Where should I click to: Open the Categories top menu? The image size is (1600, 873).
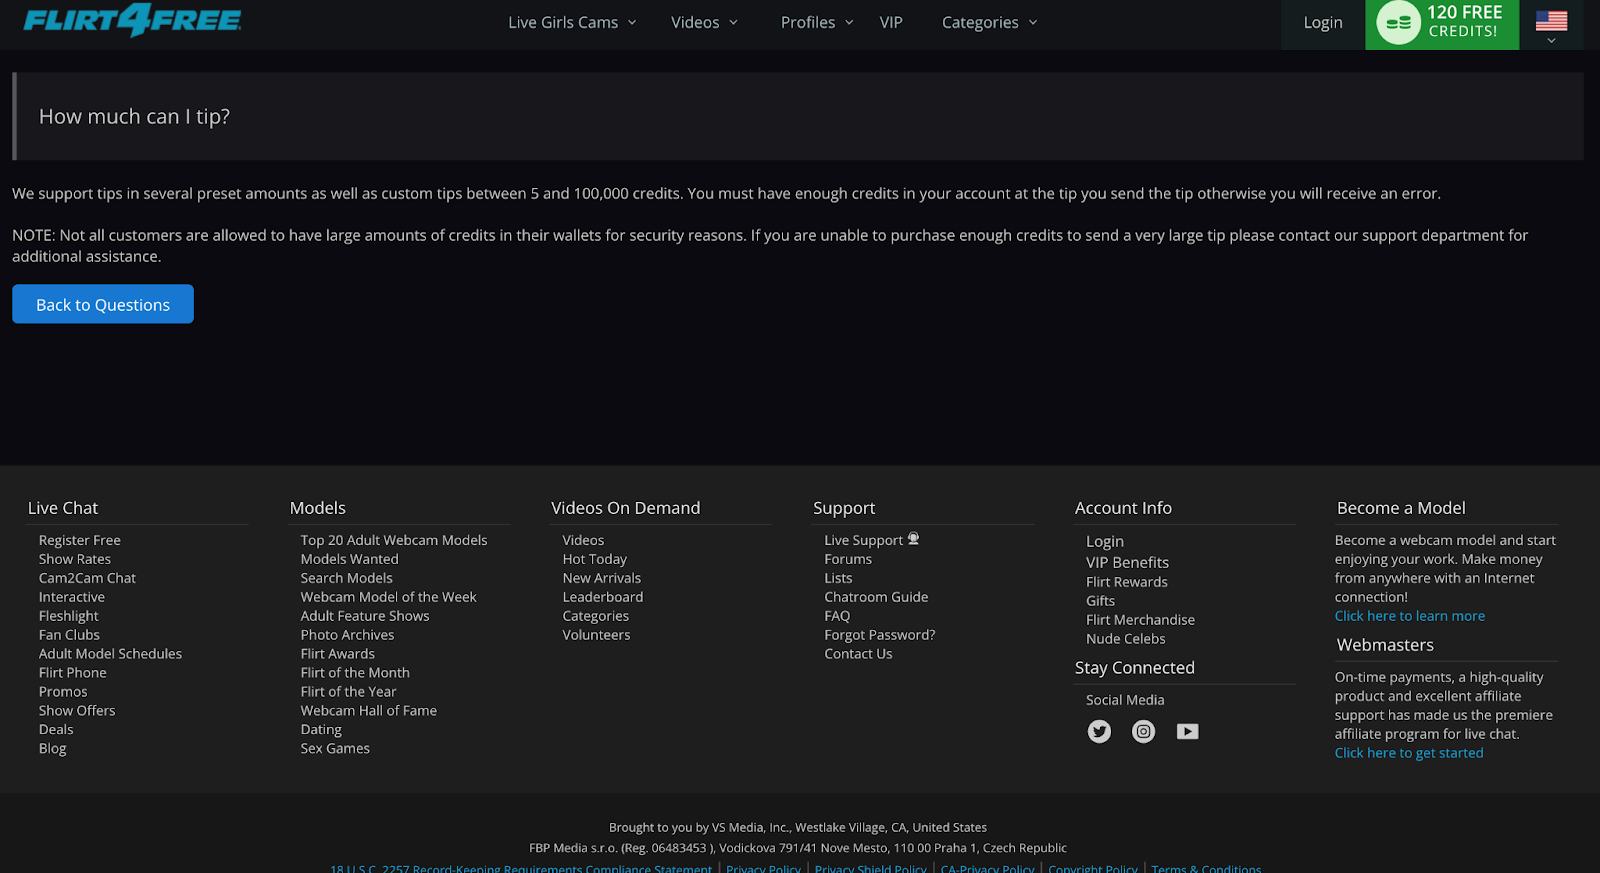[980, 23]
